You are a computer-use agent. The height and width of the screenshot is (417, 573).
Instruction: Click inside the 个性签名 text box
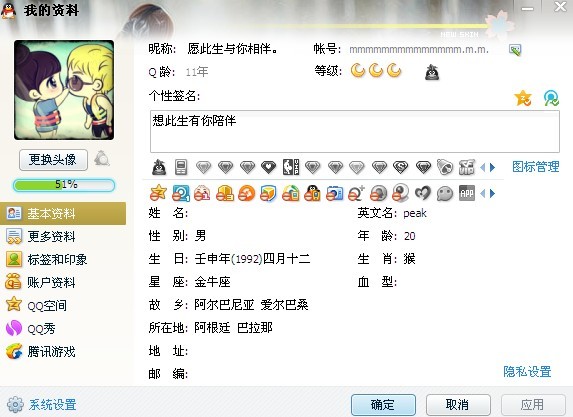point(354,132)
